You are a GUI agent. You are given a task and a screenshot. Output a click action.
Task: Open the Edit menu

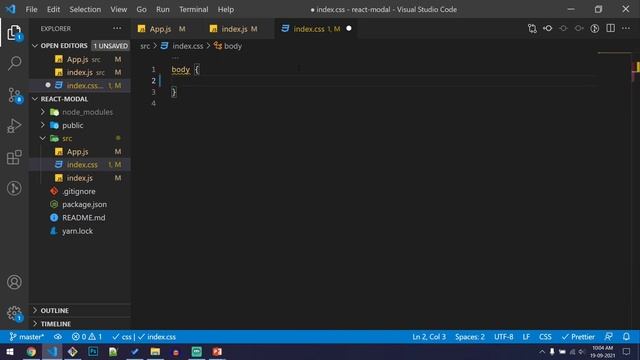click(x=53, y=9)
